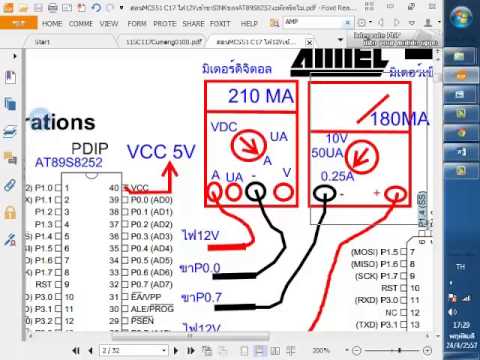Click the Save icon in quick access toolbar

(x=38, y=7)
